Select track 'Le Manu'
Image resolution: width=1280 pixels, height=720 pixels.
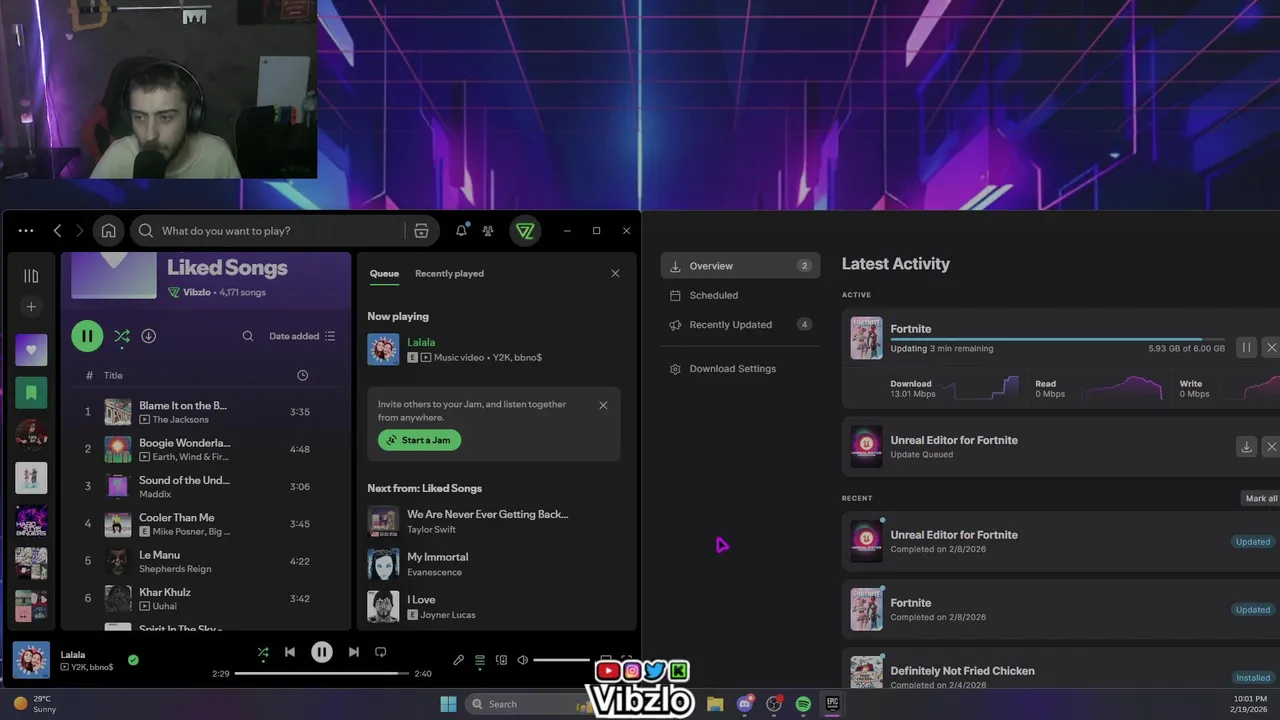[x=205, y=561]
